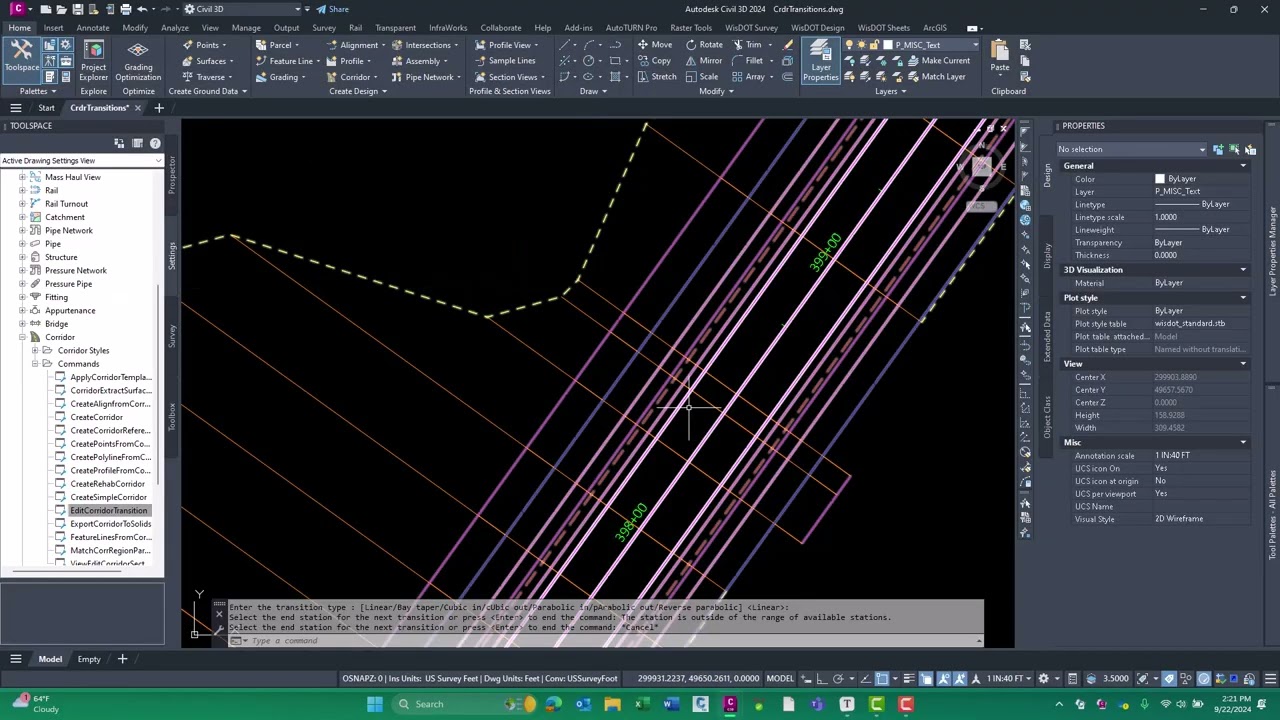The image size is (1280, 720).
Task: Select the Stretch tool
Action: [x=656, y=77]
